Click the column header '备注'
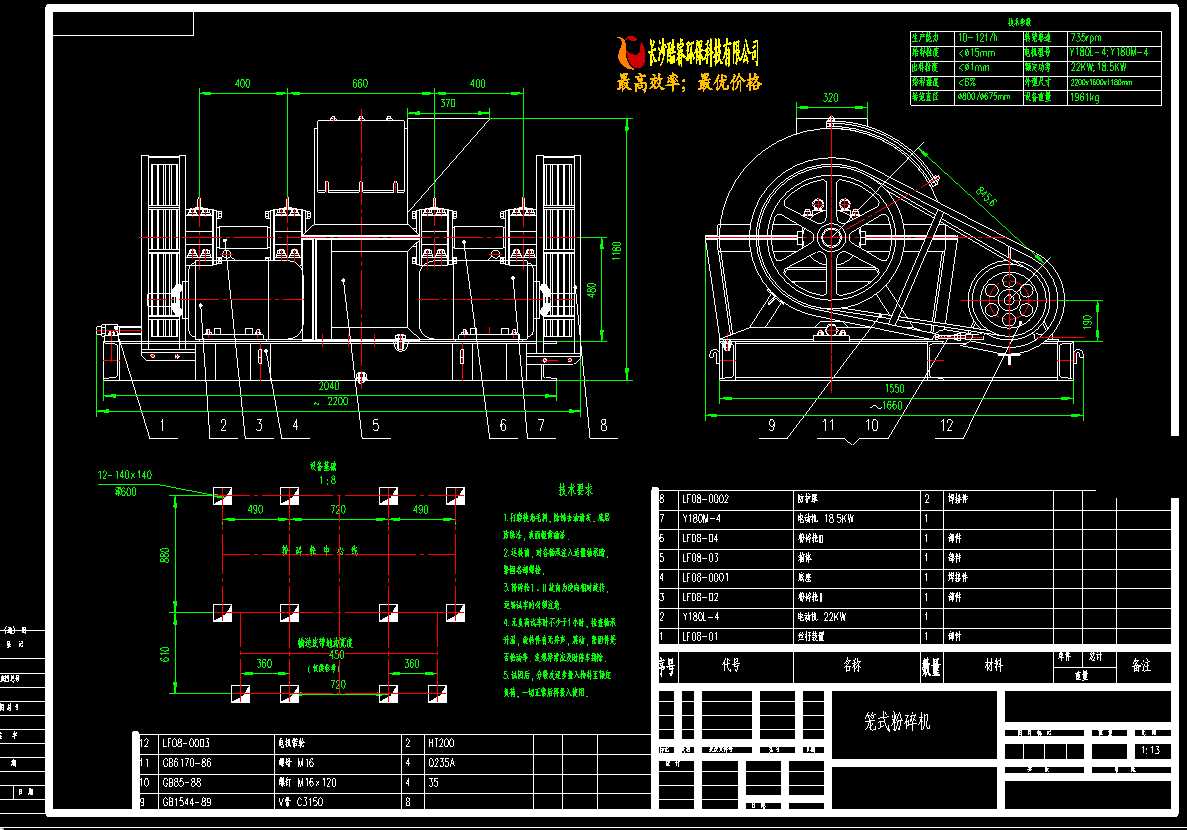 coord(1141,665)
